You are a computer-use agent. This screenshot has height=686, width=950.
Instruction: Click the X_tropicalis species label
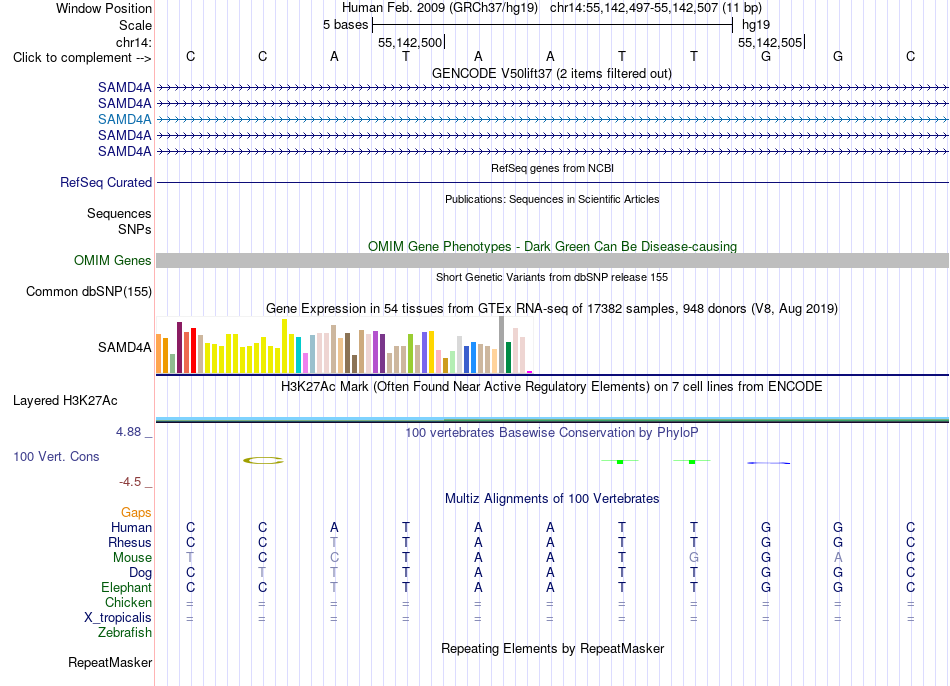click(118, 618)
